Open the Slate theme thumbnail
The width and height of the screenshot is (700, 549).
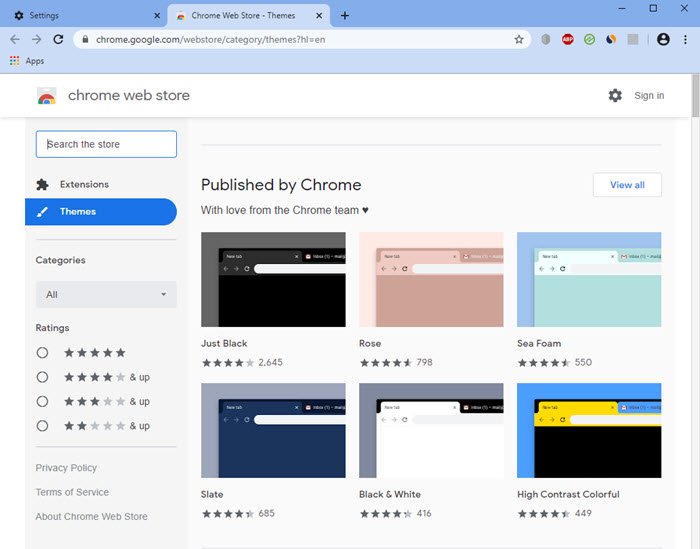pos(273,430)
